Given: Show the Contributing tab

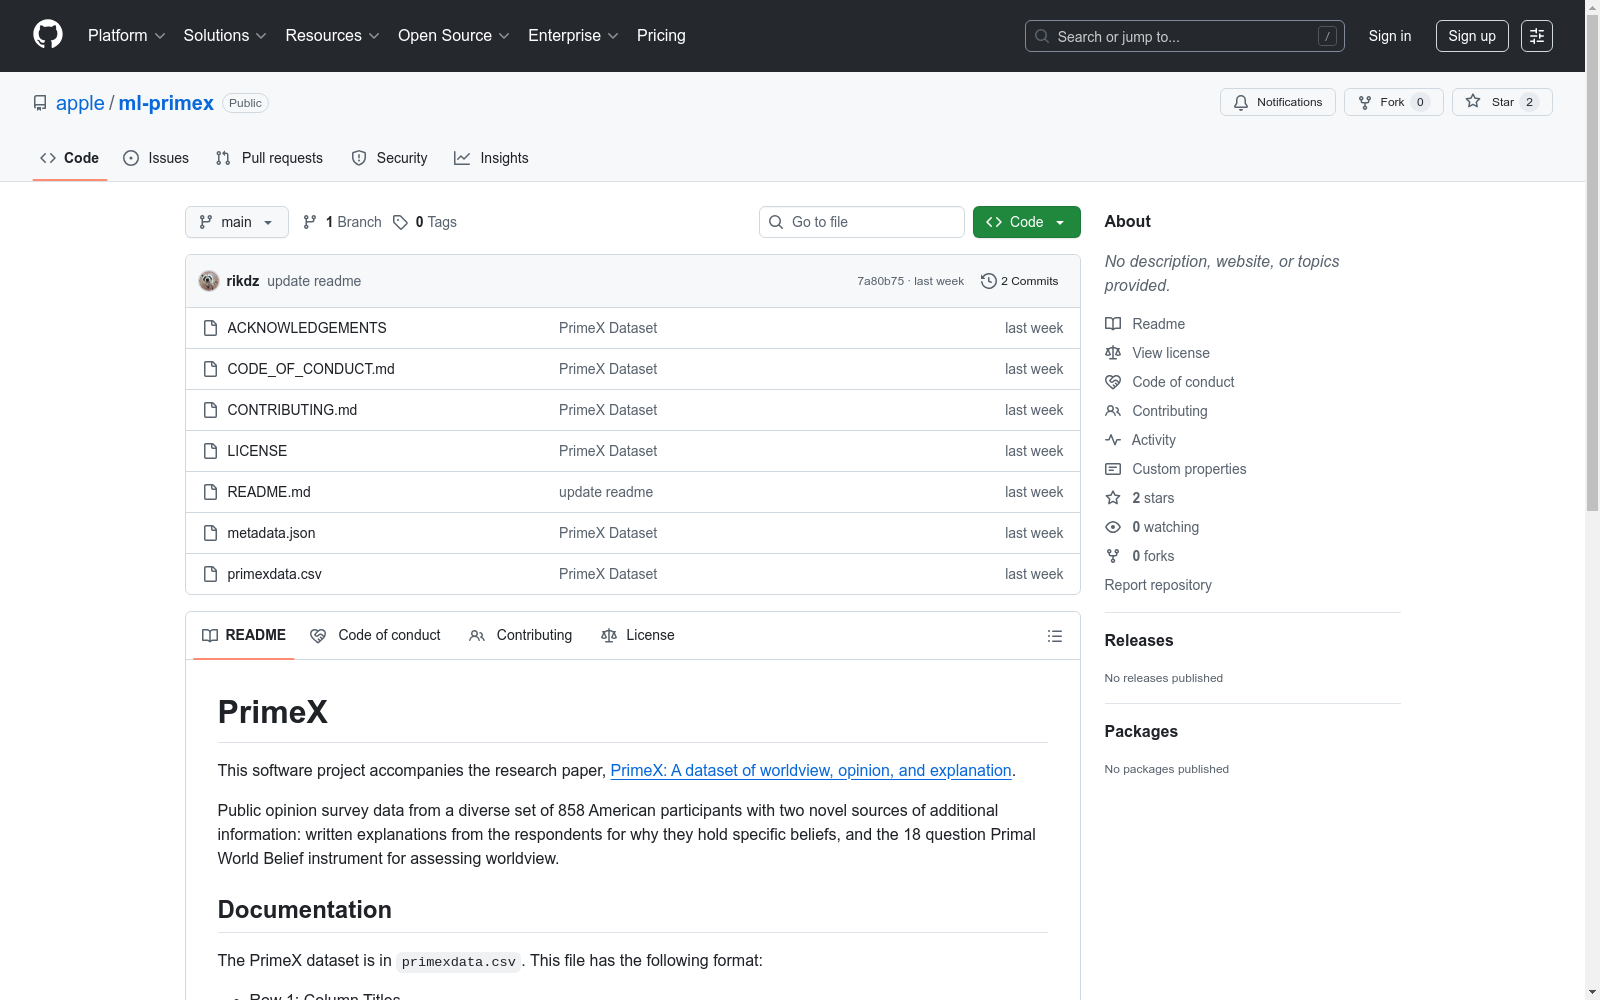Looking at the screenshot, I should pyautogui.click(x=520, y=635).
